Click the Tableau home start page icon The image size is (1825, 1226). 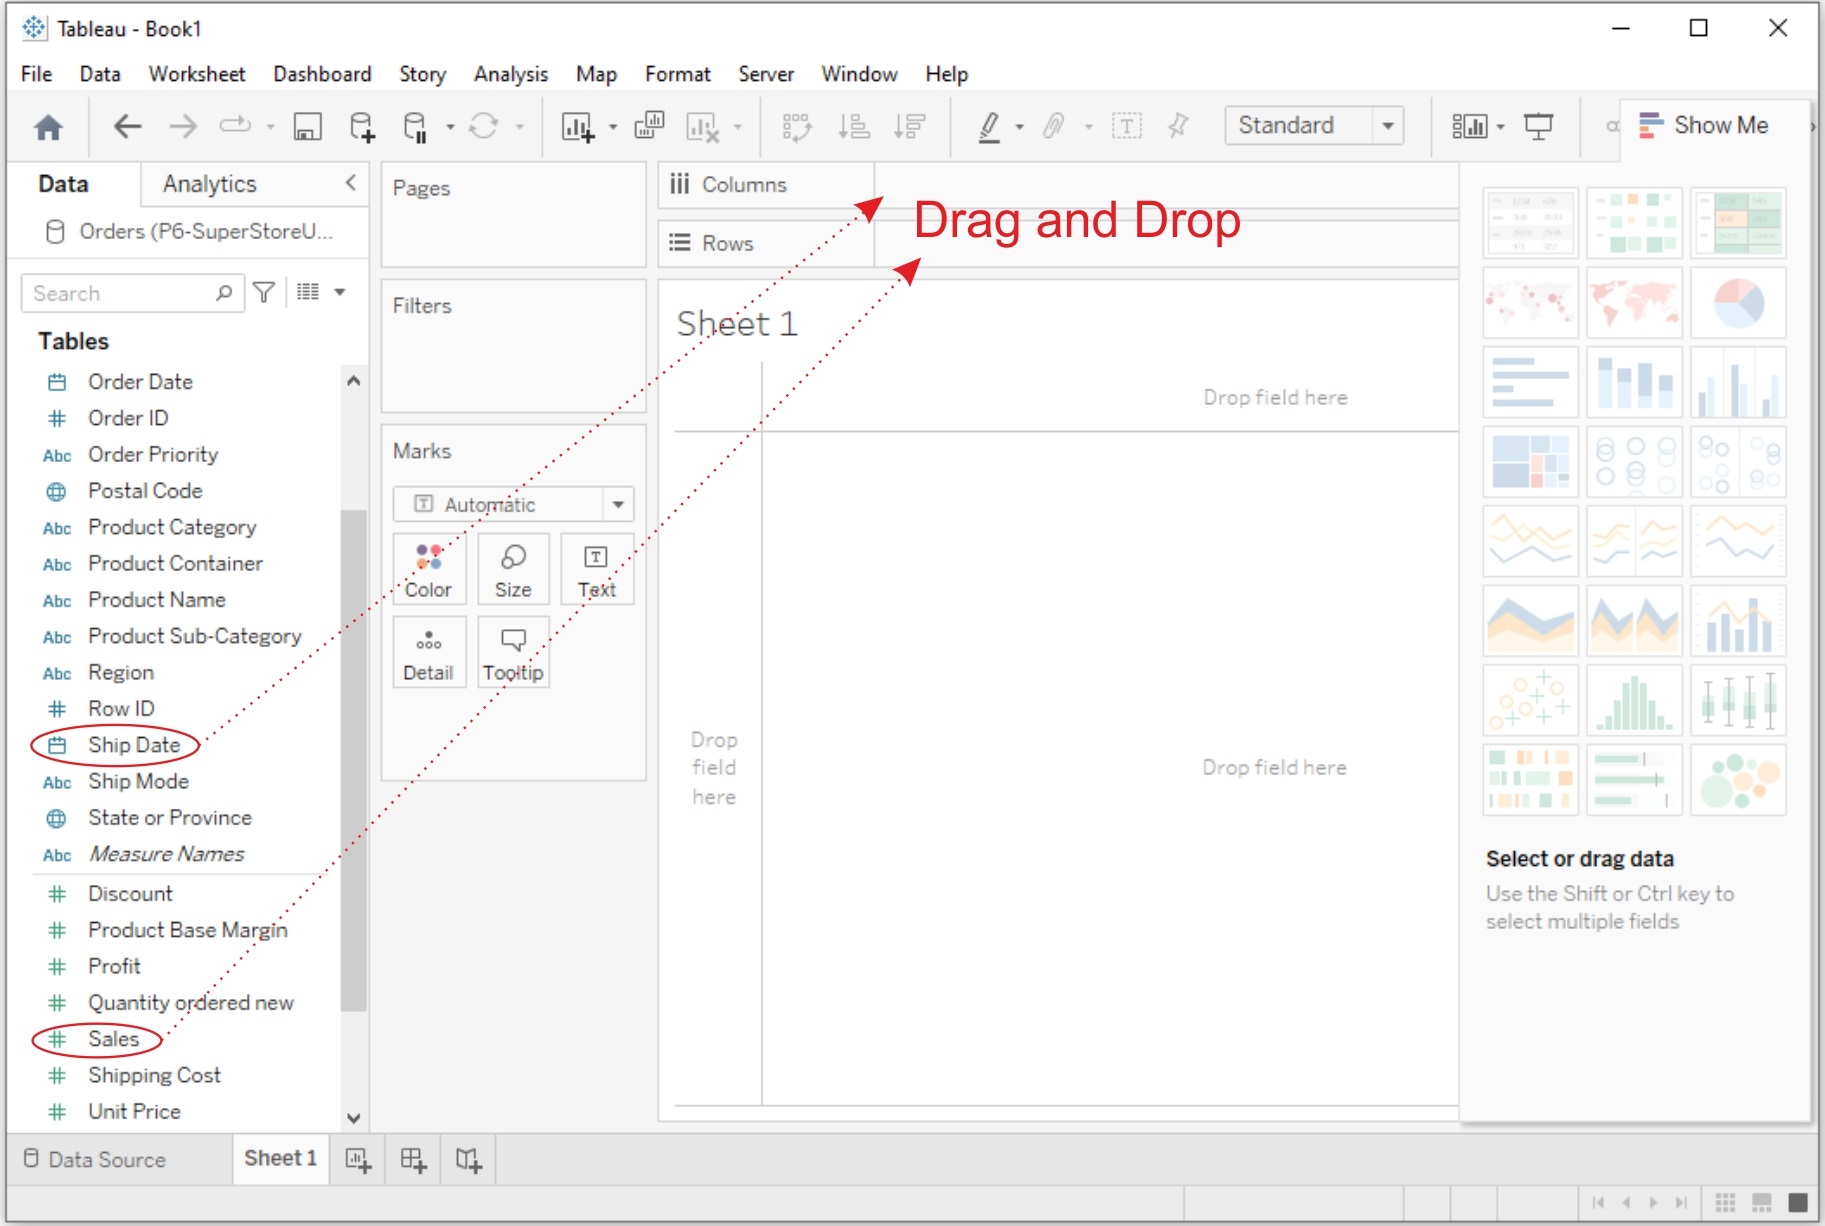coord(48,127)
